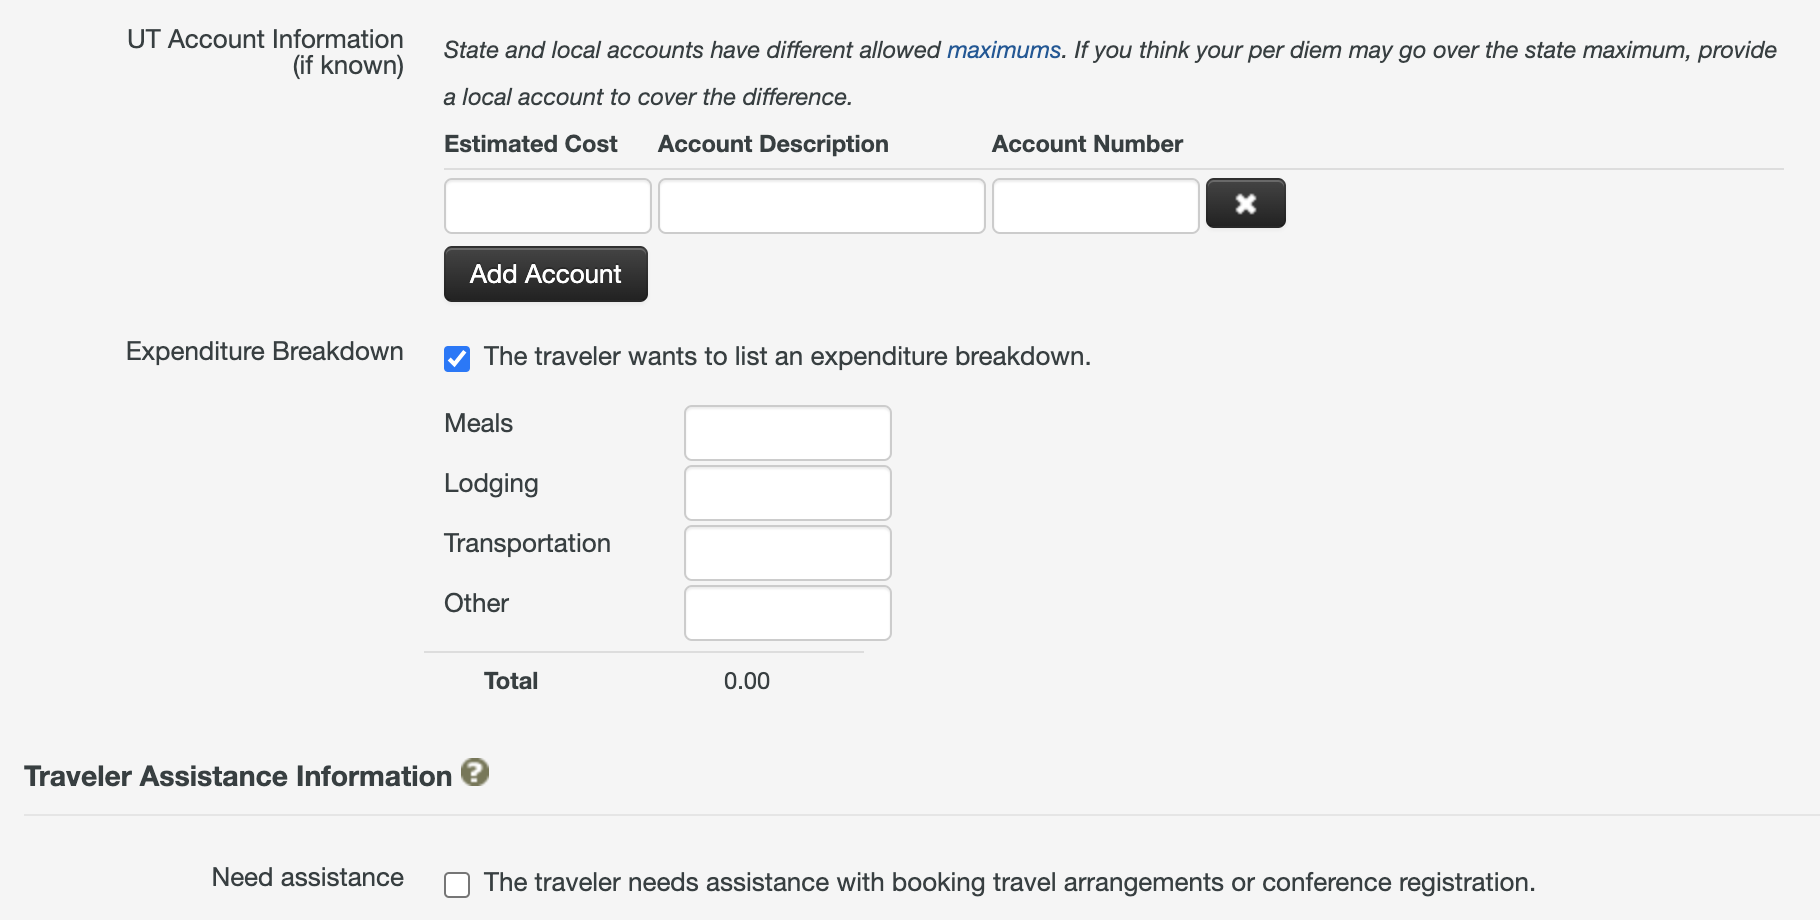
Task: Select the Meals amount field
Action: 787,433
